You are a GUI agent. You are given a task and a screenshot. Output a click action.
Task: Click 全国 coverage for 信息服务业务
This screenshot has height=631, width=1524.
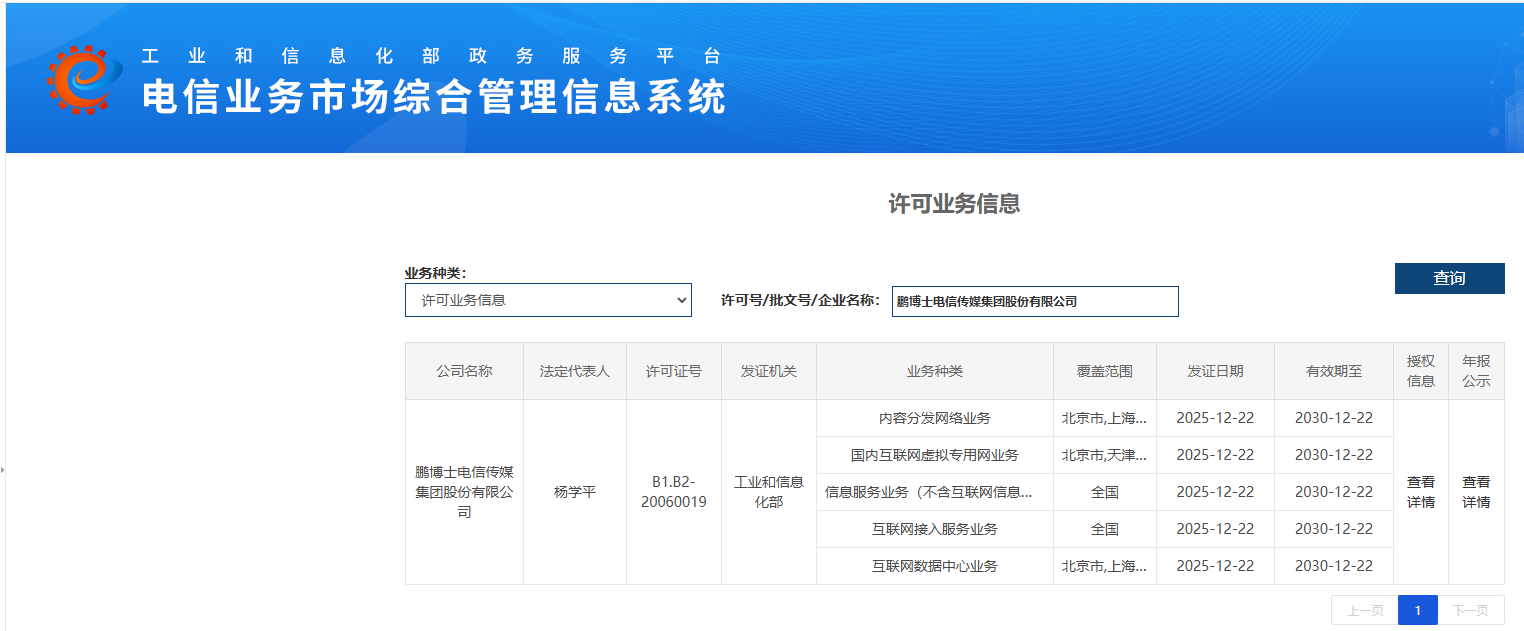click(x=1104, y=492)
